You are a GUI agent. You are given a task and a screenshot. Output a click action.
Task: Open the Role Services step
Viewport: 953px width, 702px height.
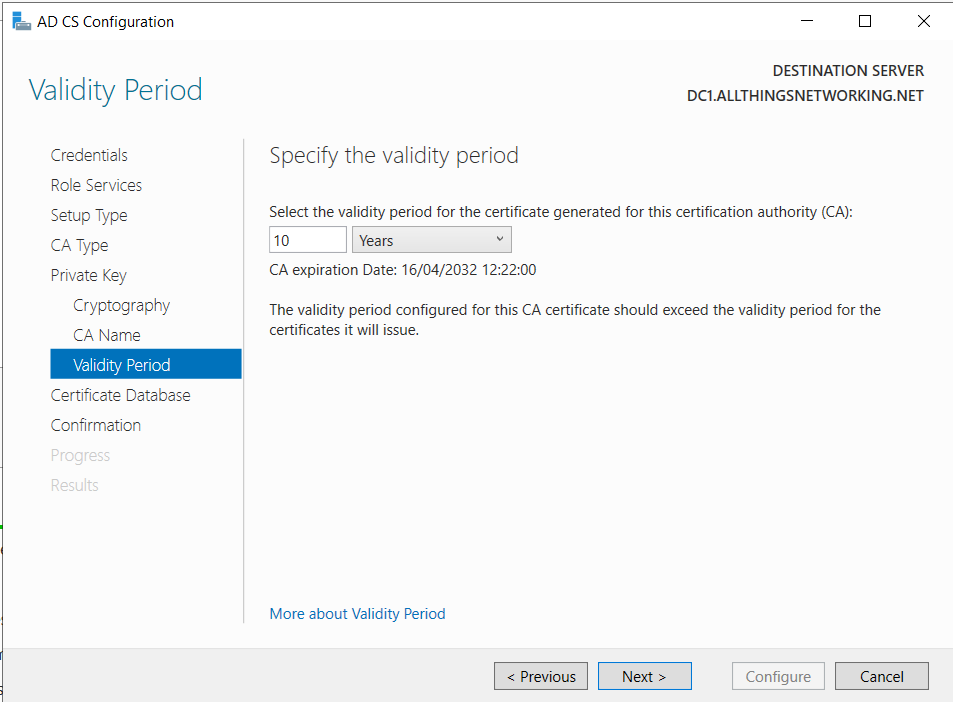coord(96,185)
